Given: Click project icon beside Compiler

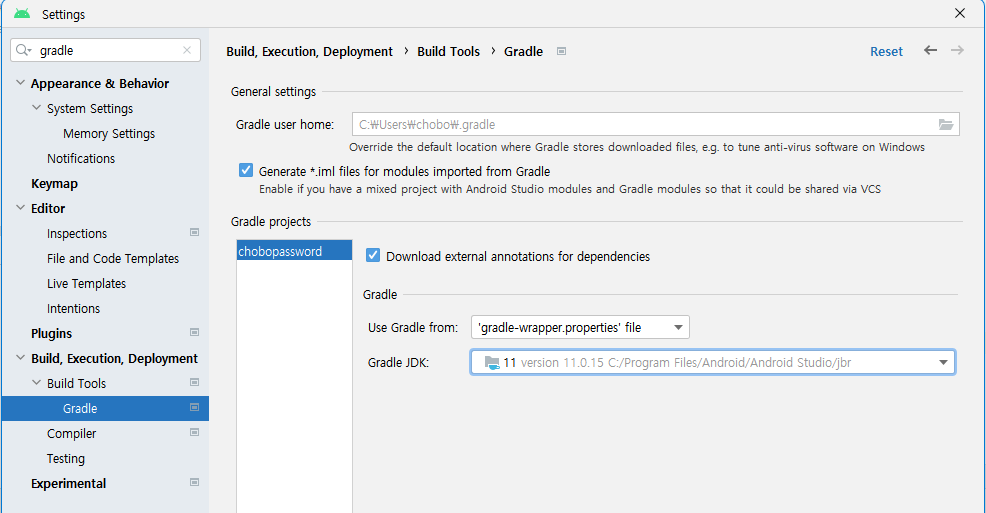Looking at the screenshot, I should point(194,433).
